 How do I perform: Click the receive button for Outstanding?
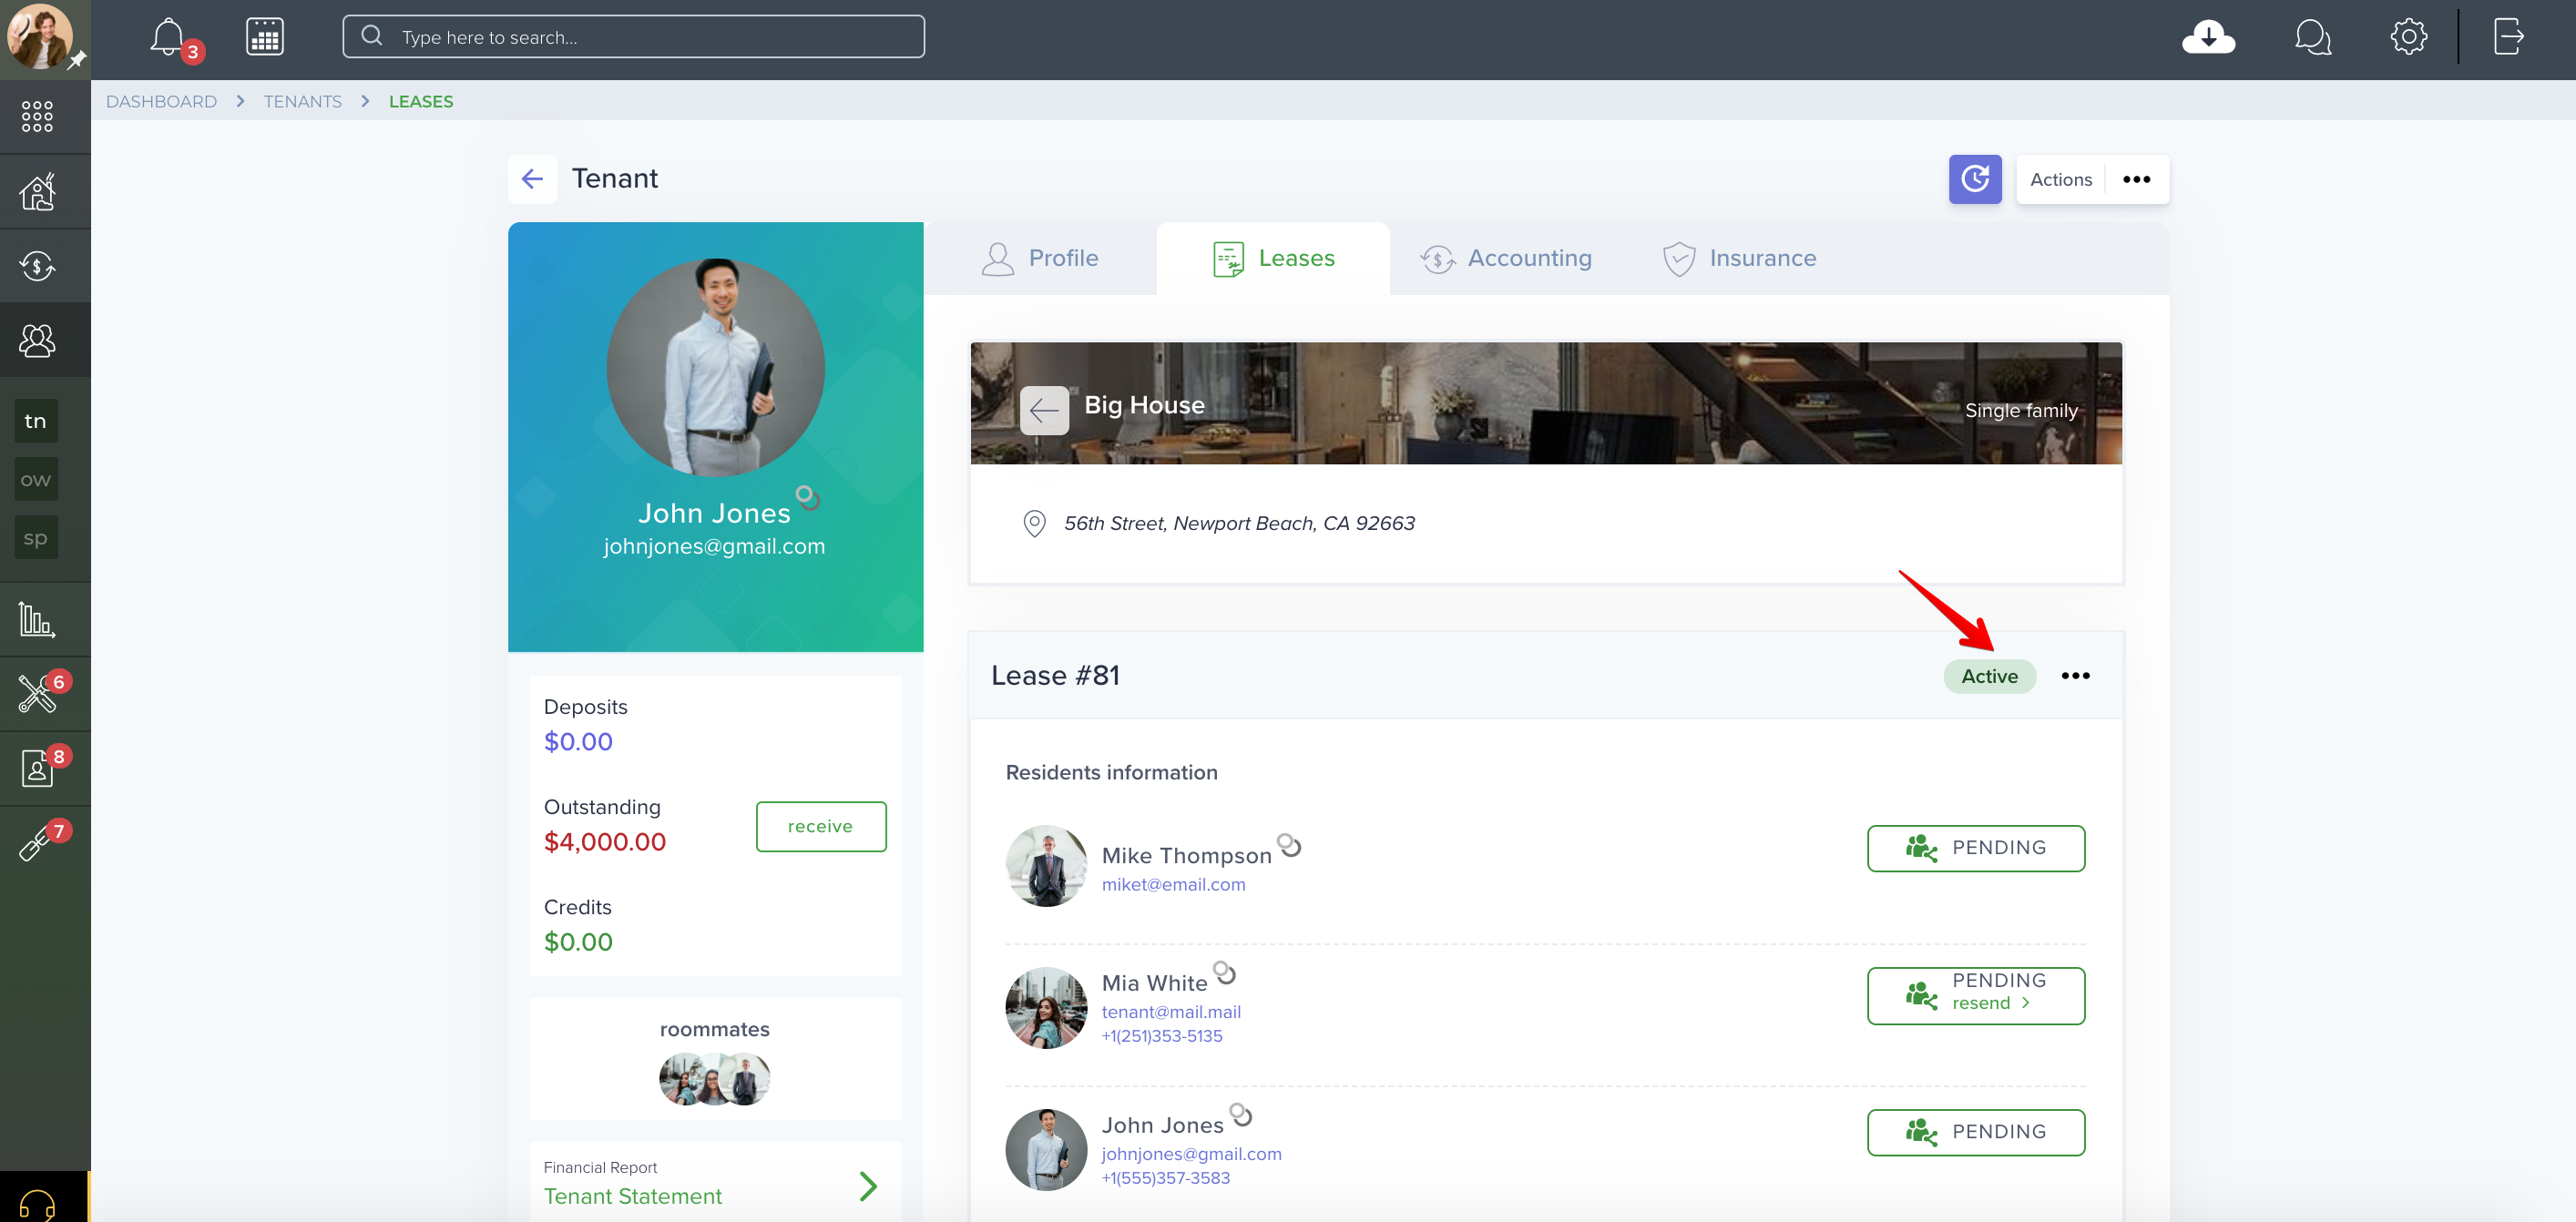click(821, 827)
